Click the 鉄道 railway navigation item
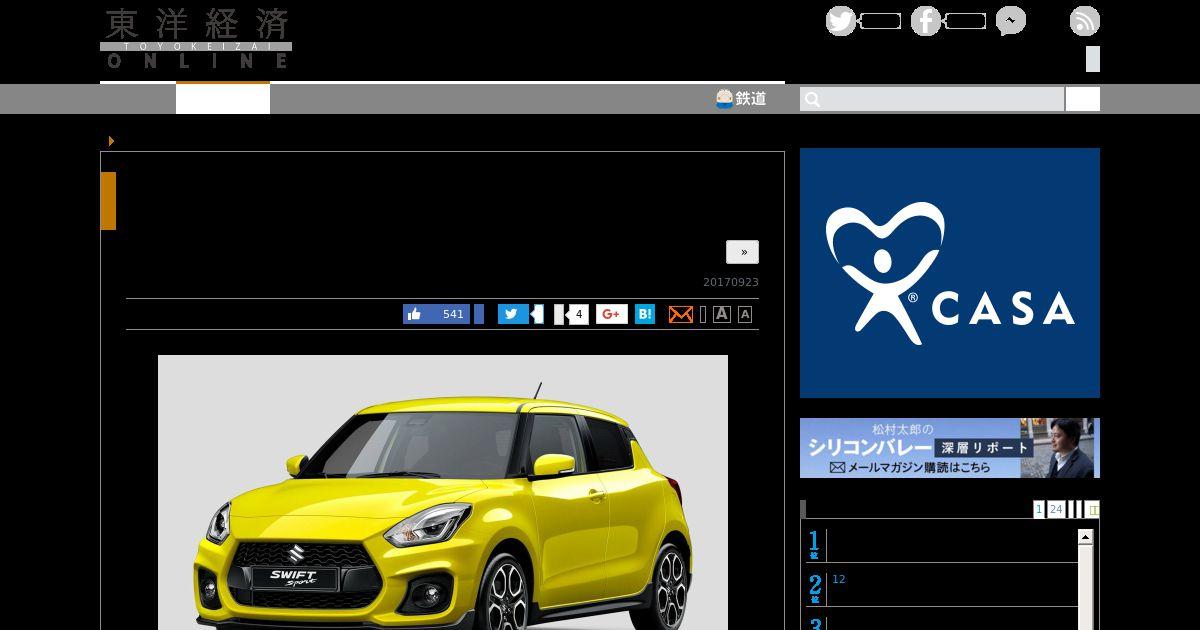The height and width of the screenshot is (630, 1200). [741, 98]
